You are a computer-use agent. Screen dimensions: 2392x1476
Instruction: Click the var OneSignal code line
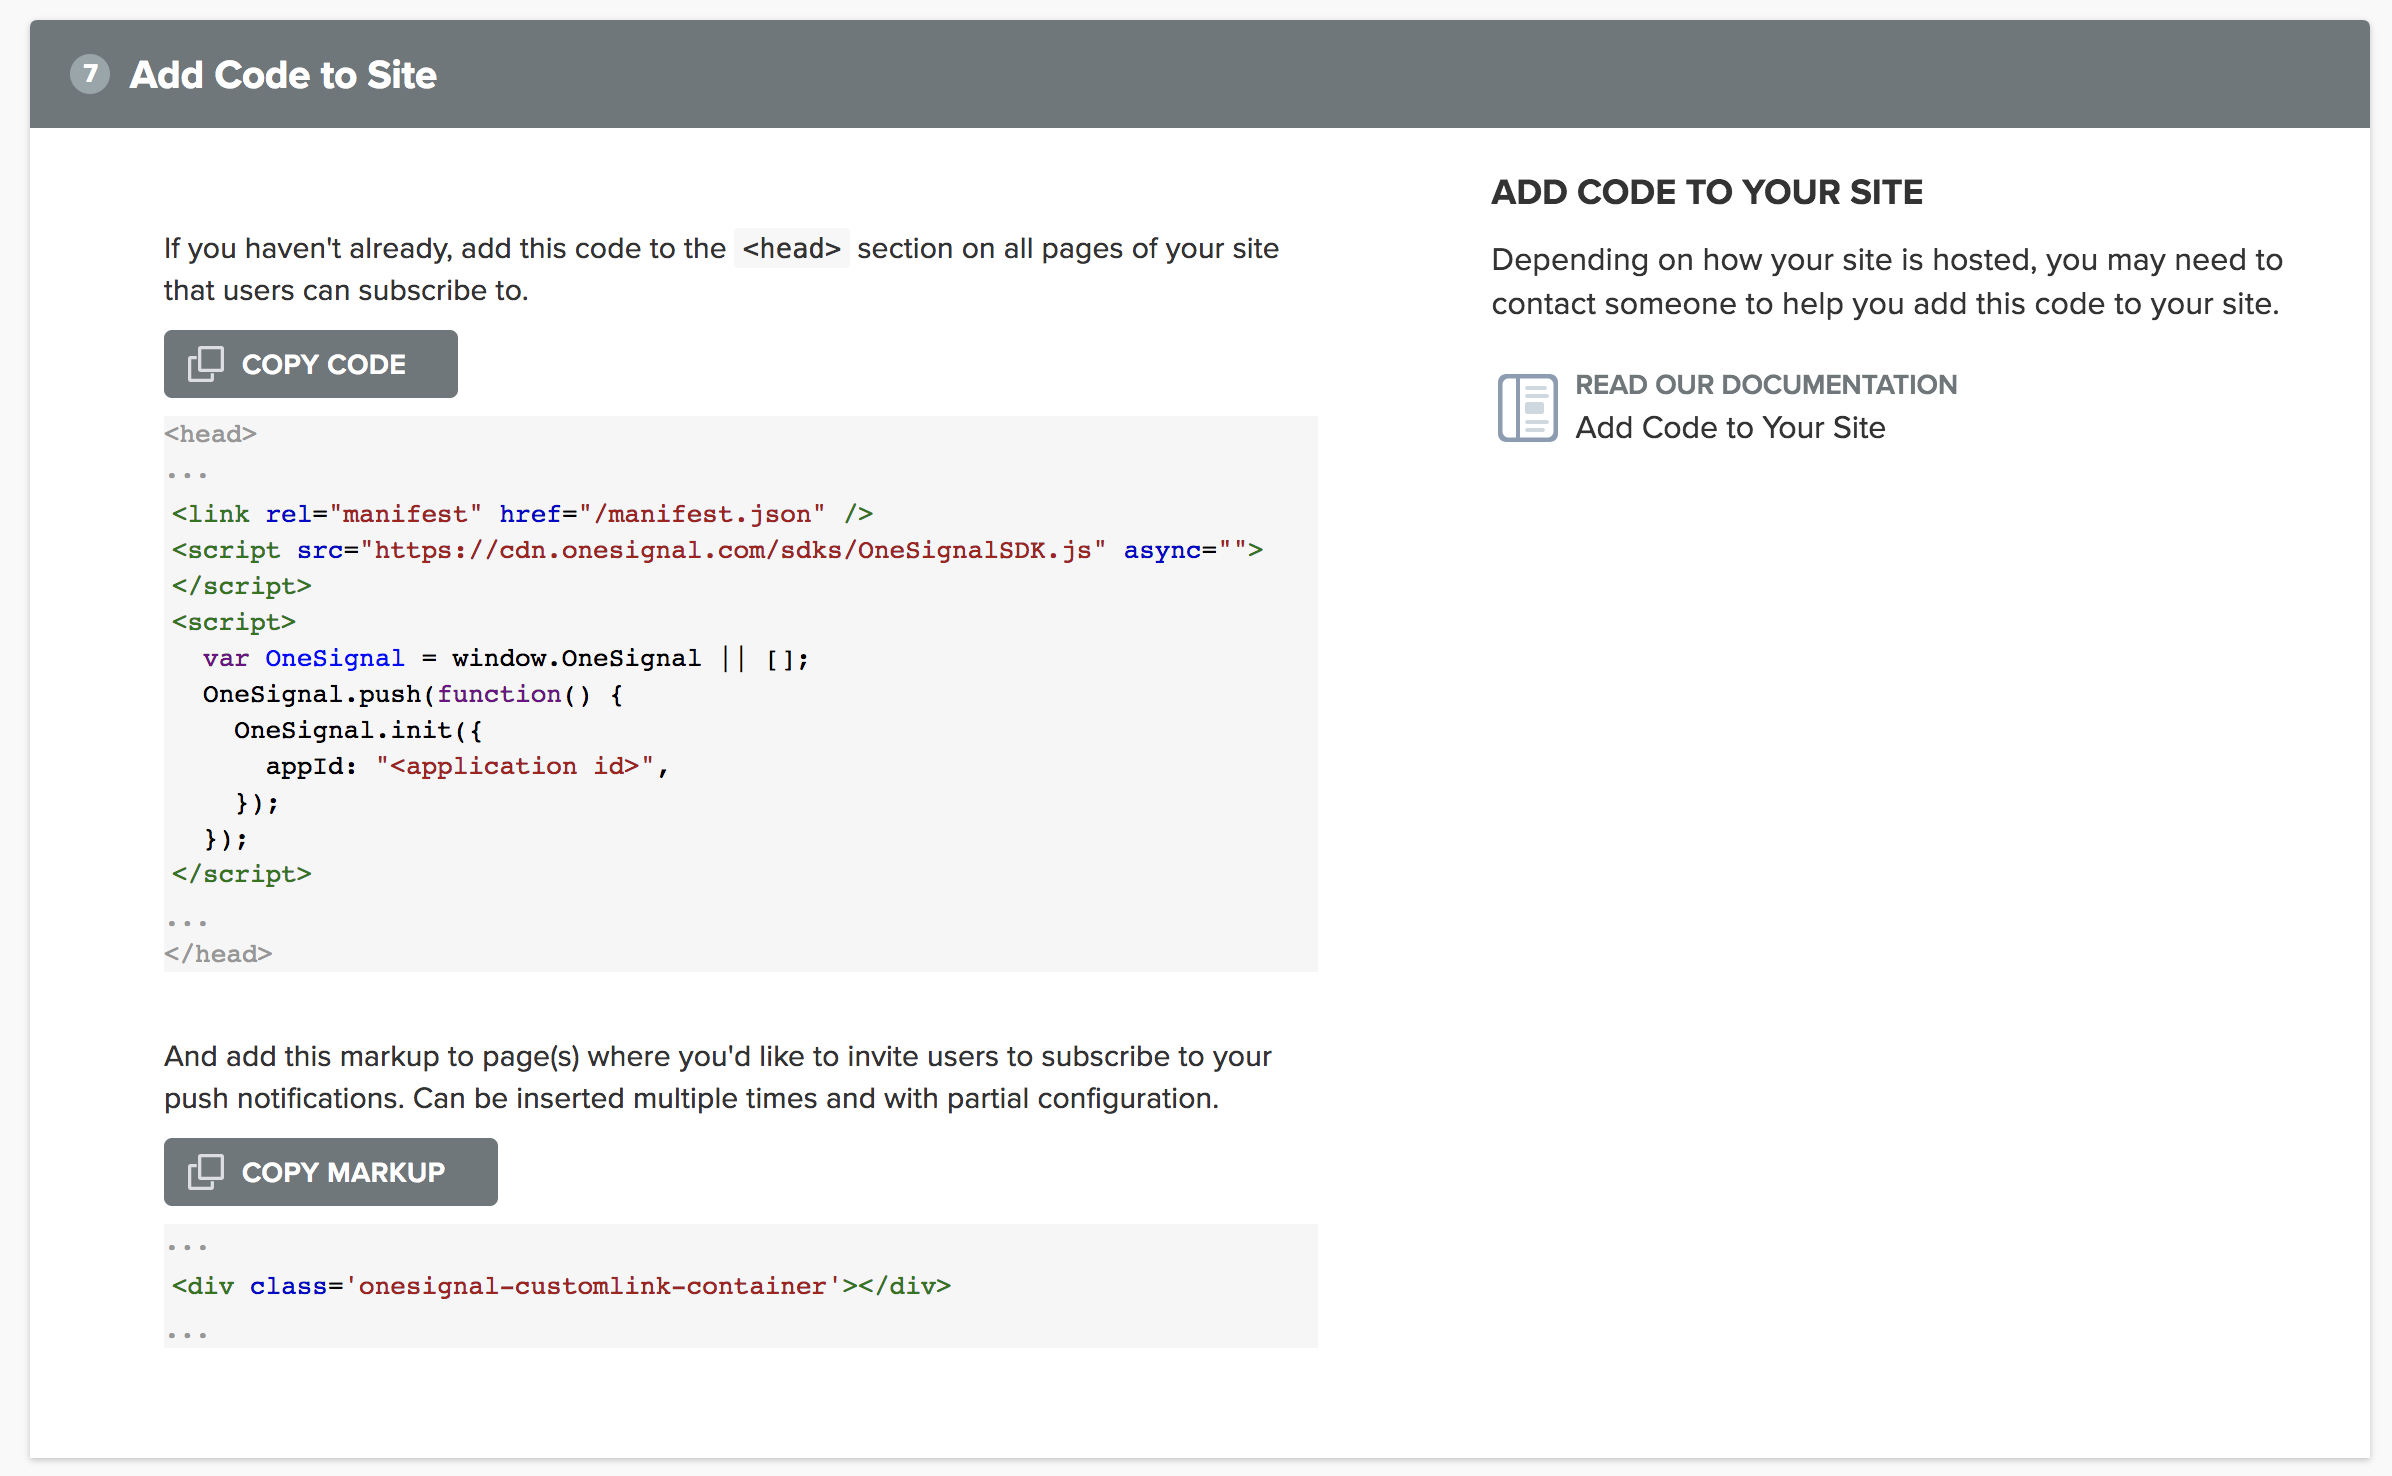505,658
